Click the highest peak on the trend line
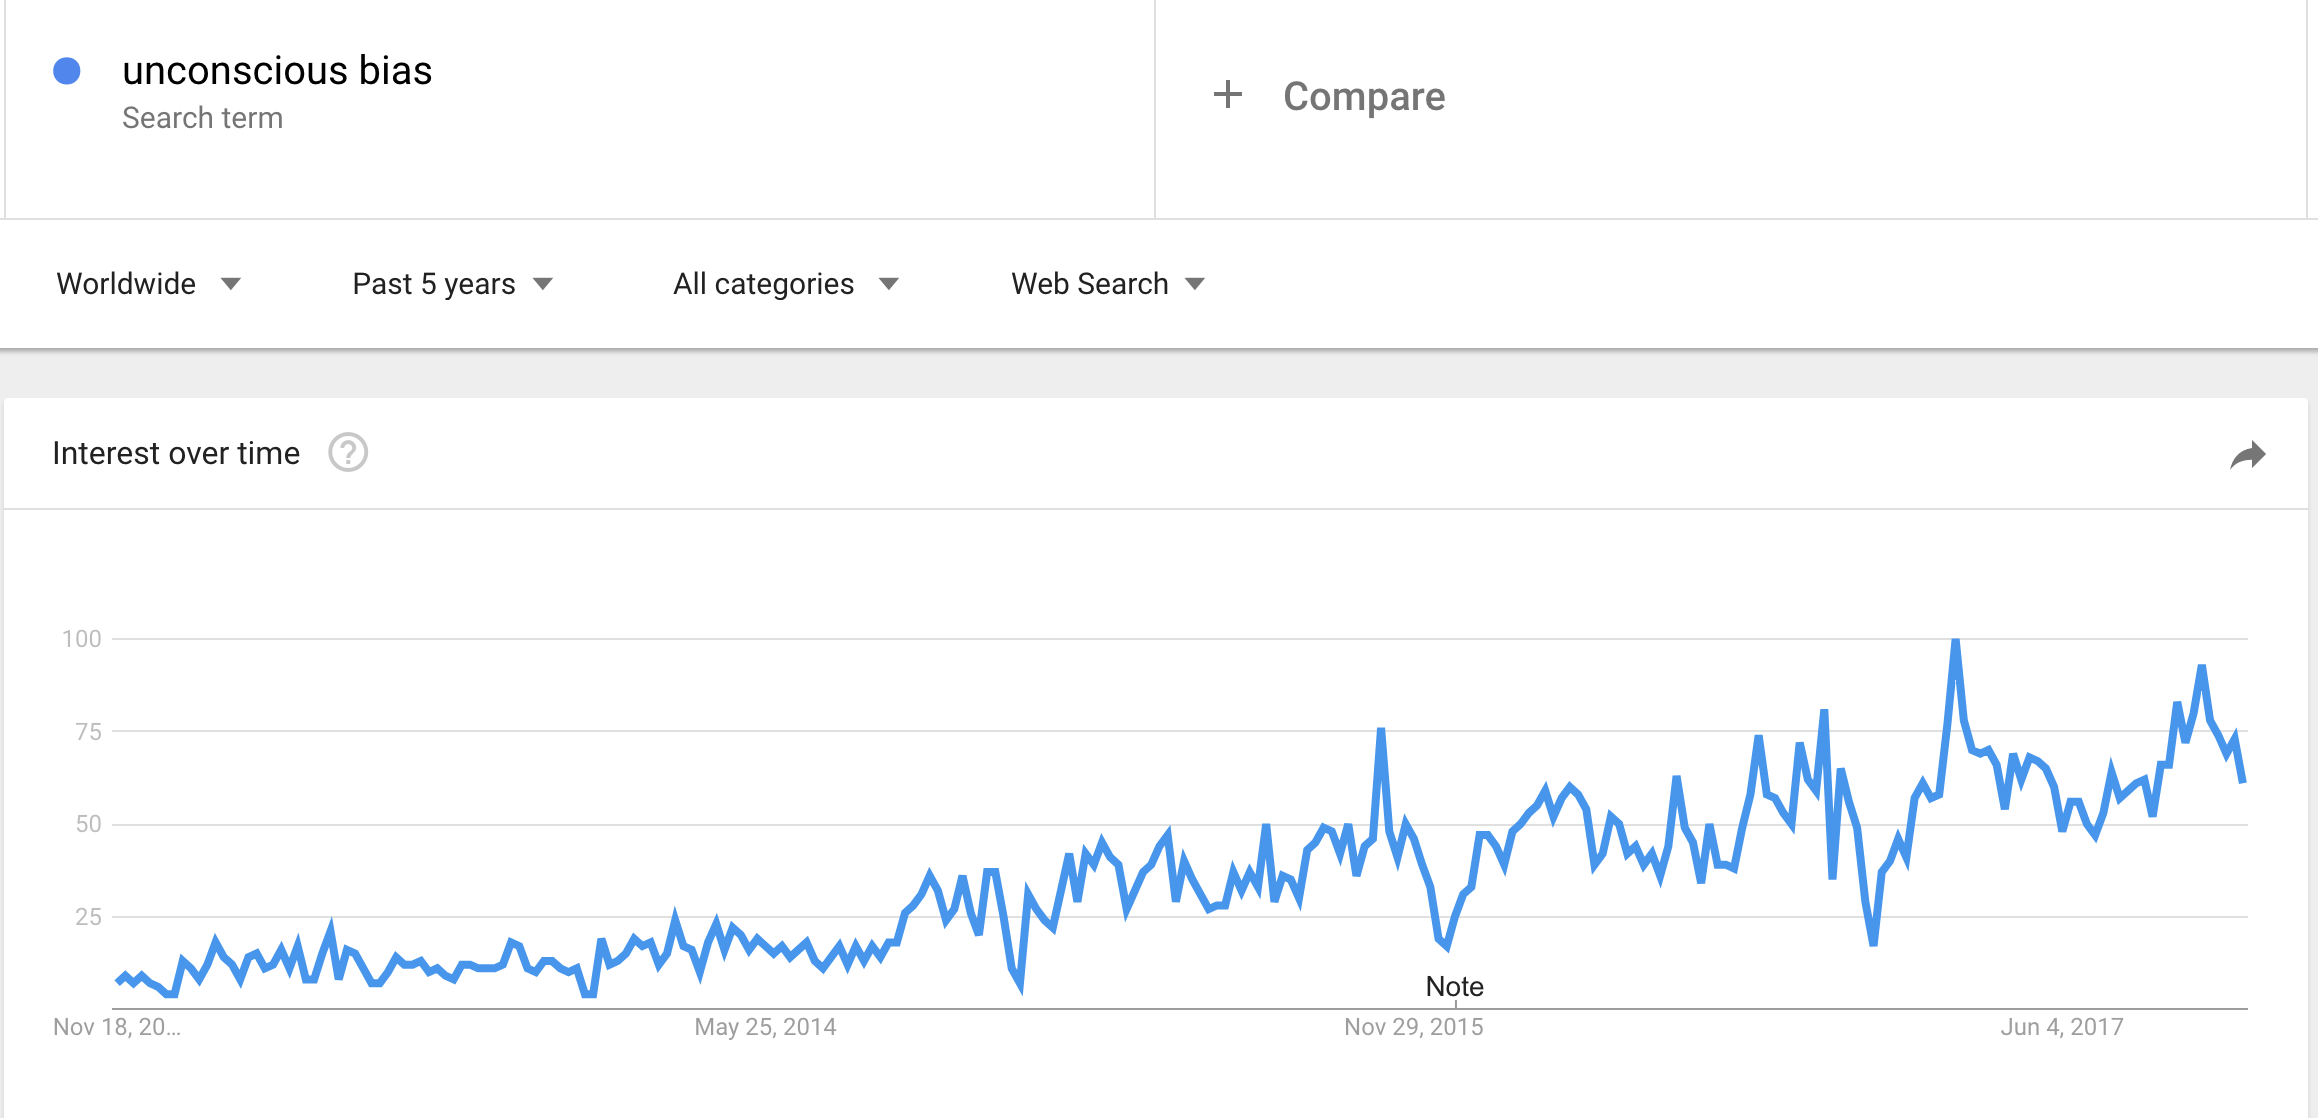 (1955, 641)
